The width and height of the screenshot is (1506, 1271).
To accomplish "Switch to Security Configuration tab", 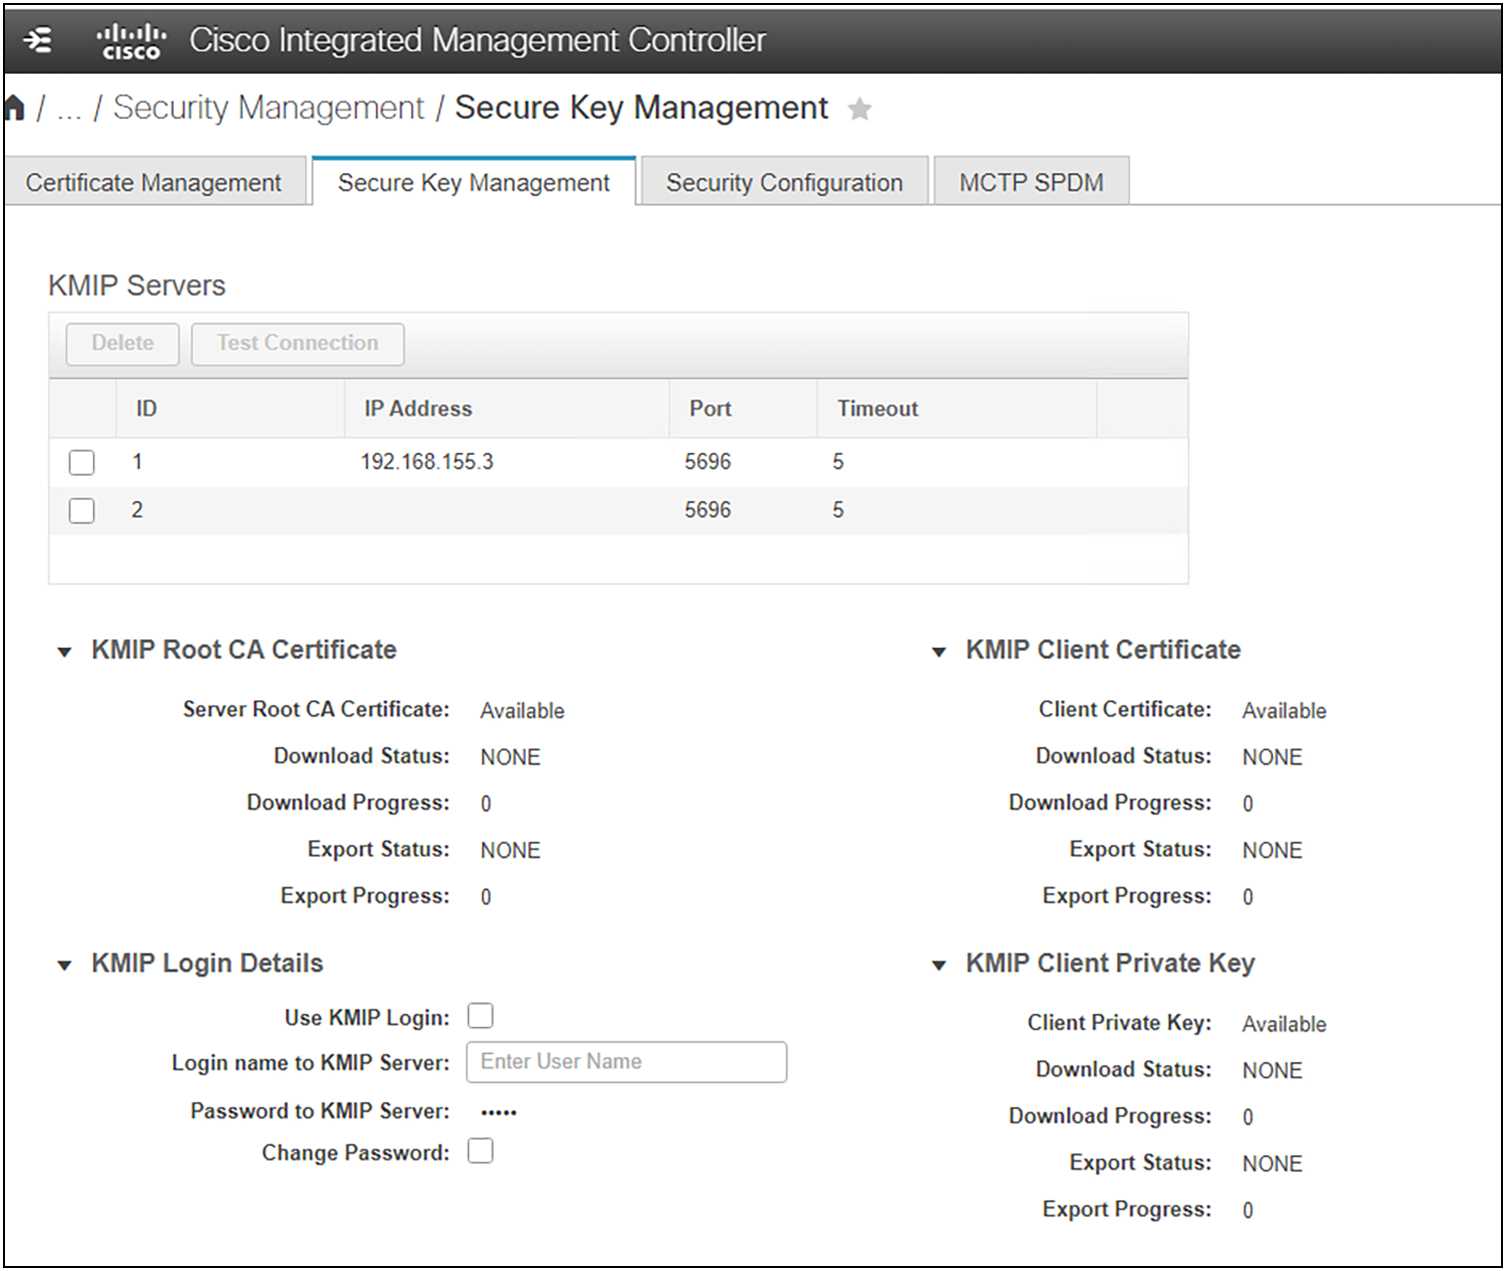I will coord(785,182).
